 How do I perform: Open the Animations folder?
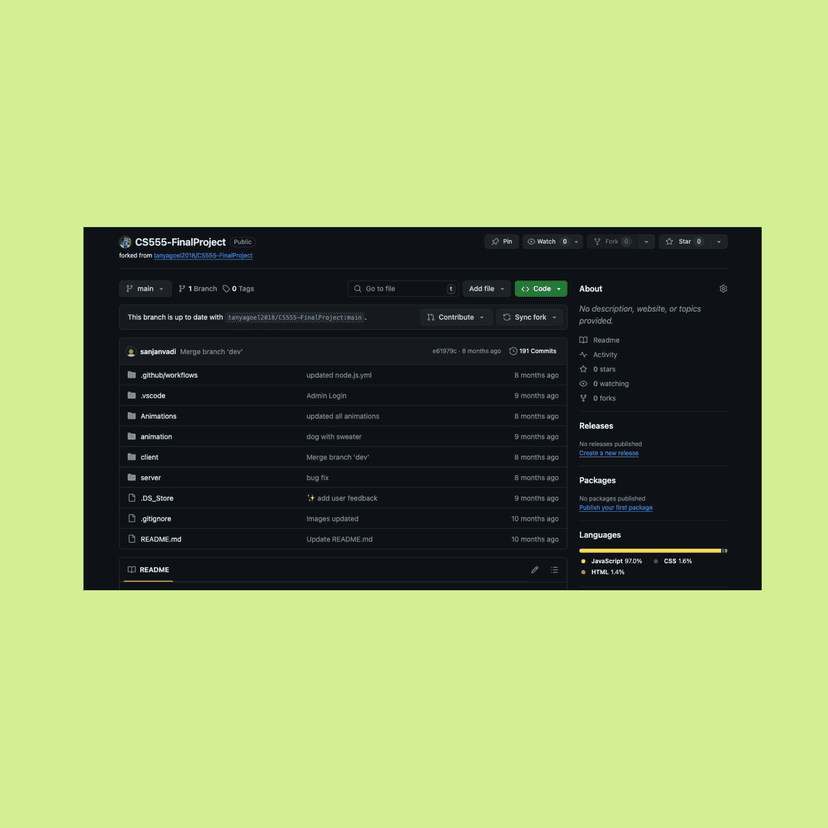click(158, 416)
